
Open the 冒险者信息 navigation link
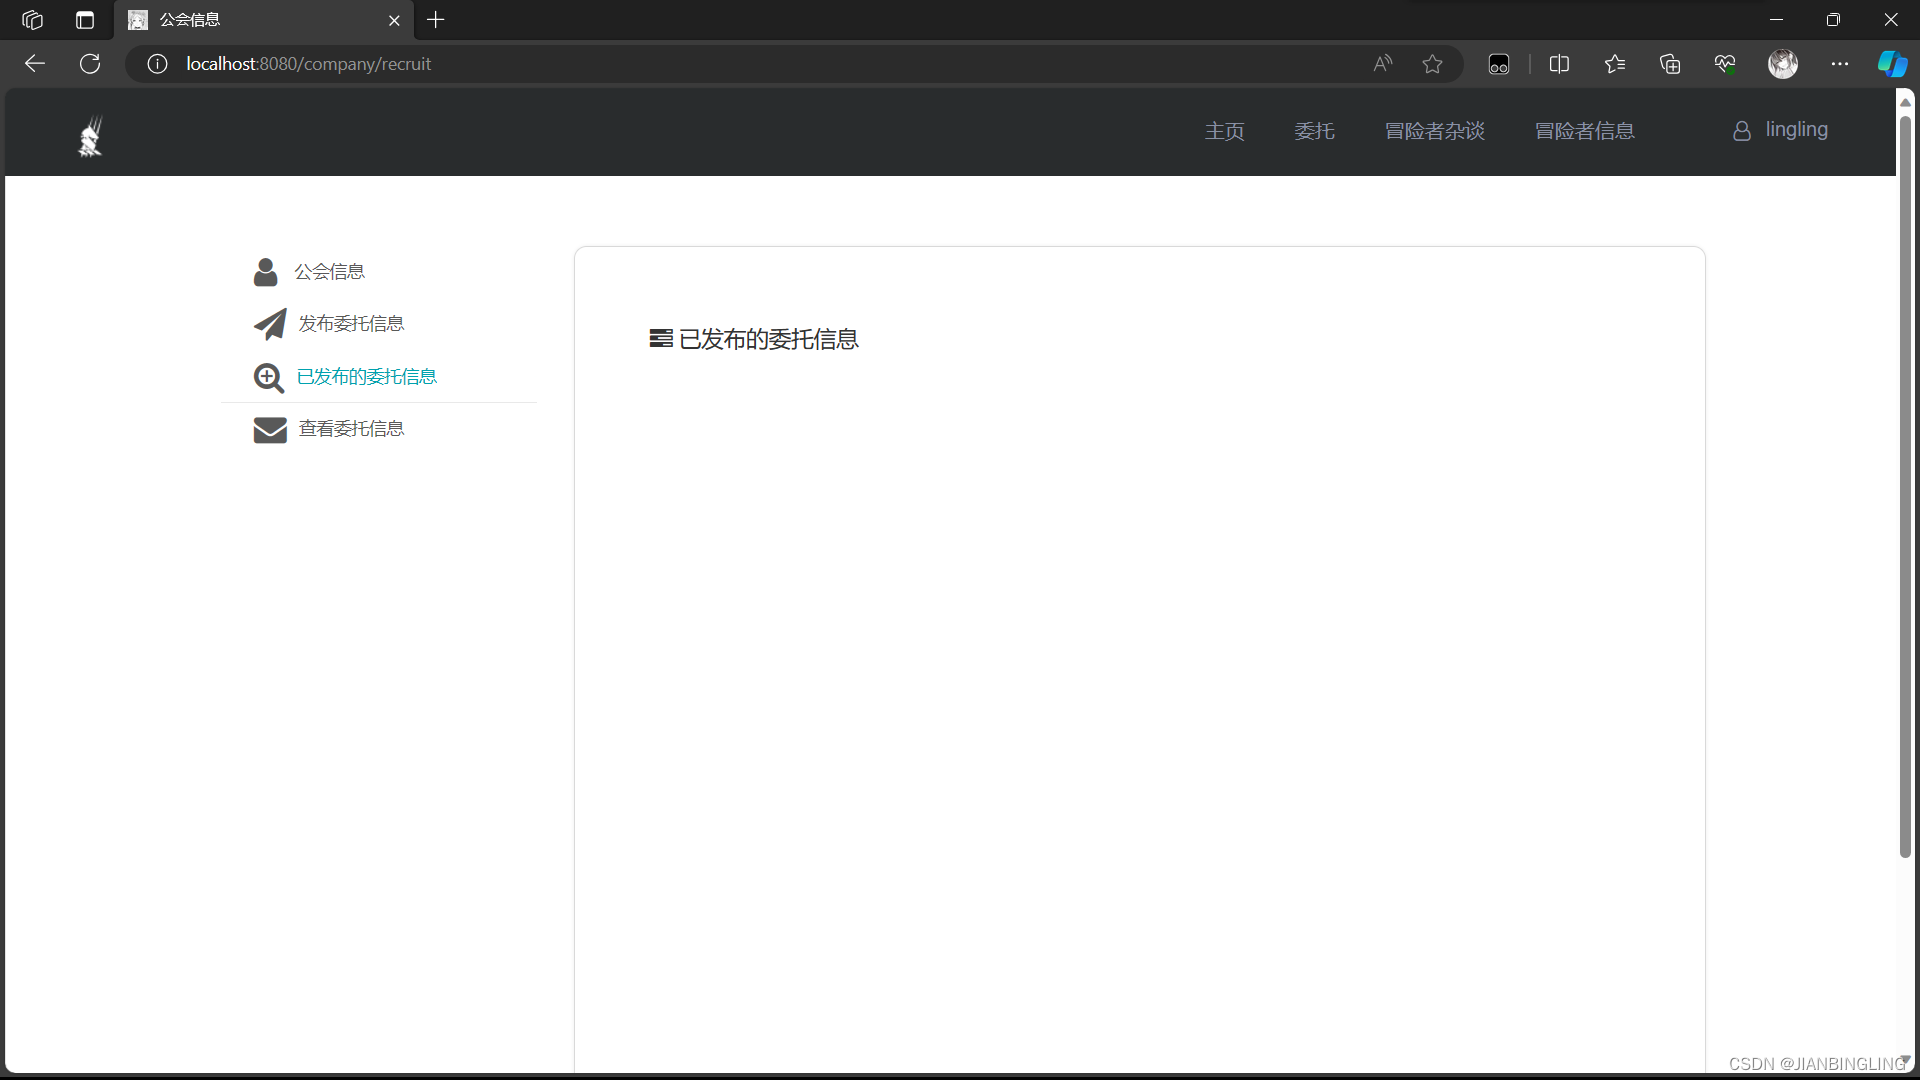pyautogui.click(x=1584, y=131)
